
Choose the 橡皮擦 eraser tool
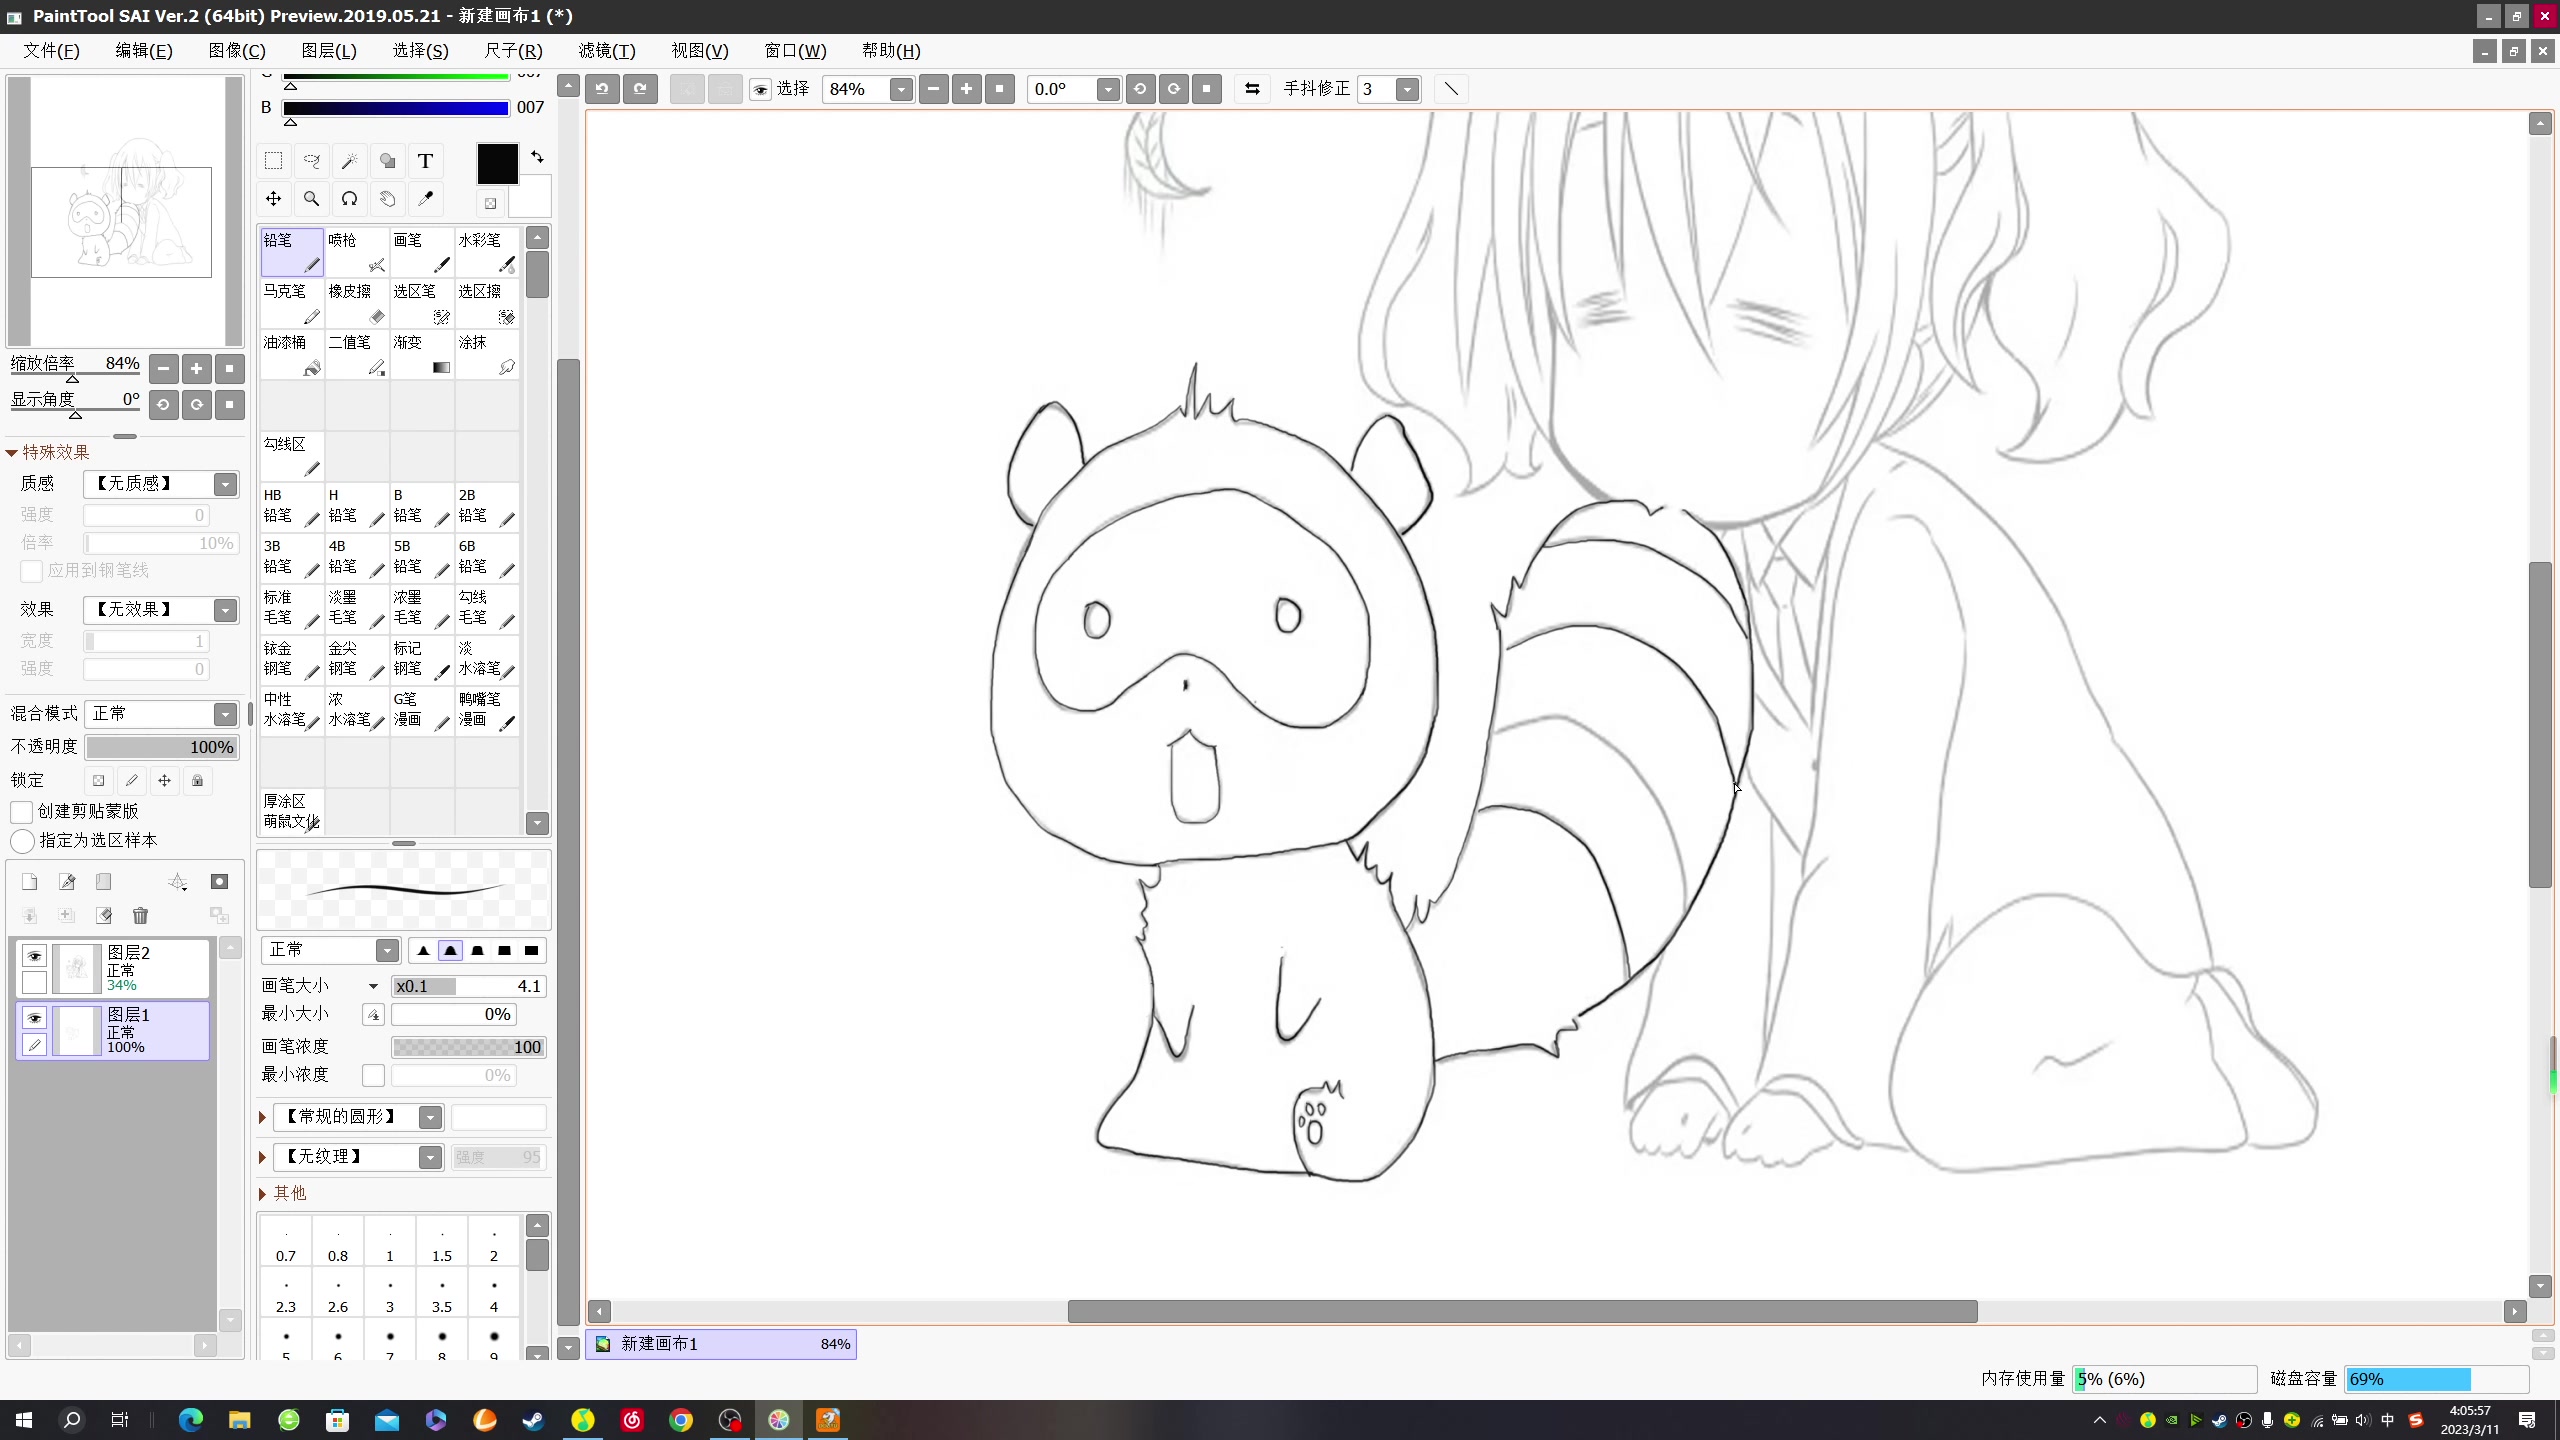[357, 303]
